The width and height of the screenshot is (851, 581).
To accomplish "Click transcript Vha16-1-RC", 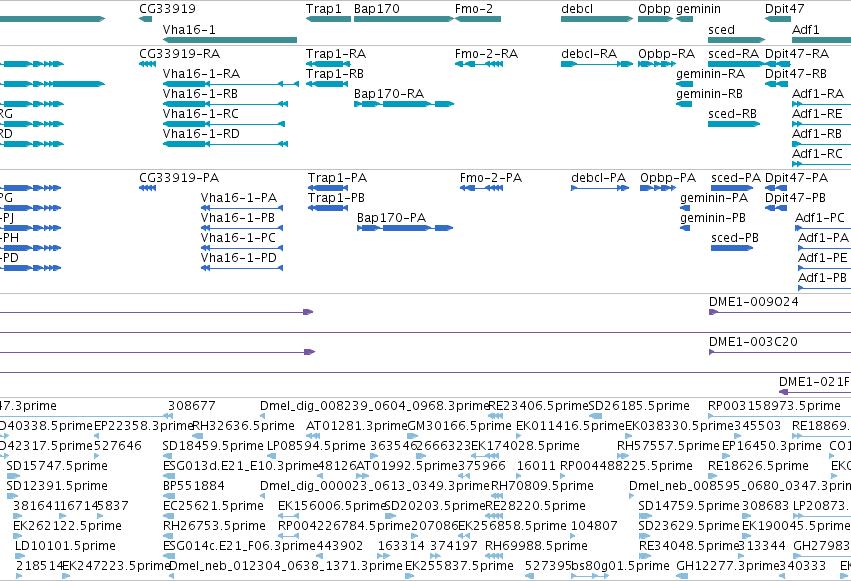I will tap(224, 124).
